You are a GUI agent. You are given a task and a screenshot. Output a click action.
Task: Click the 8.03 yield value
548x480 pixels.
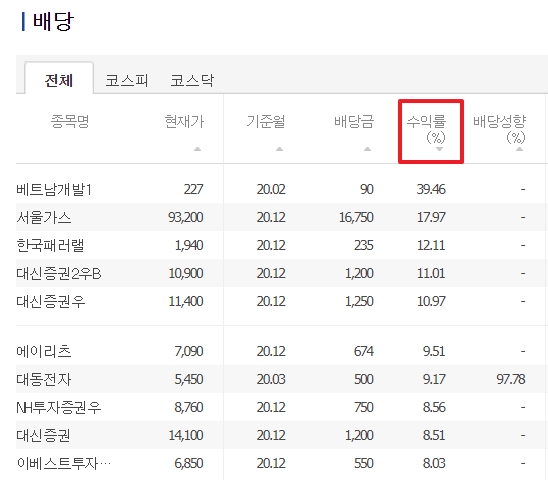click(x=434, y=463)
